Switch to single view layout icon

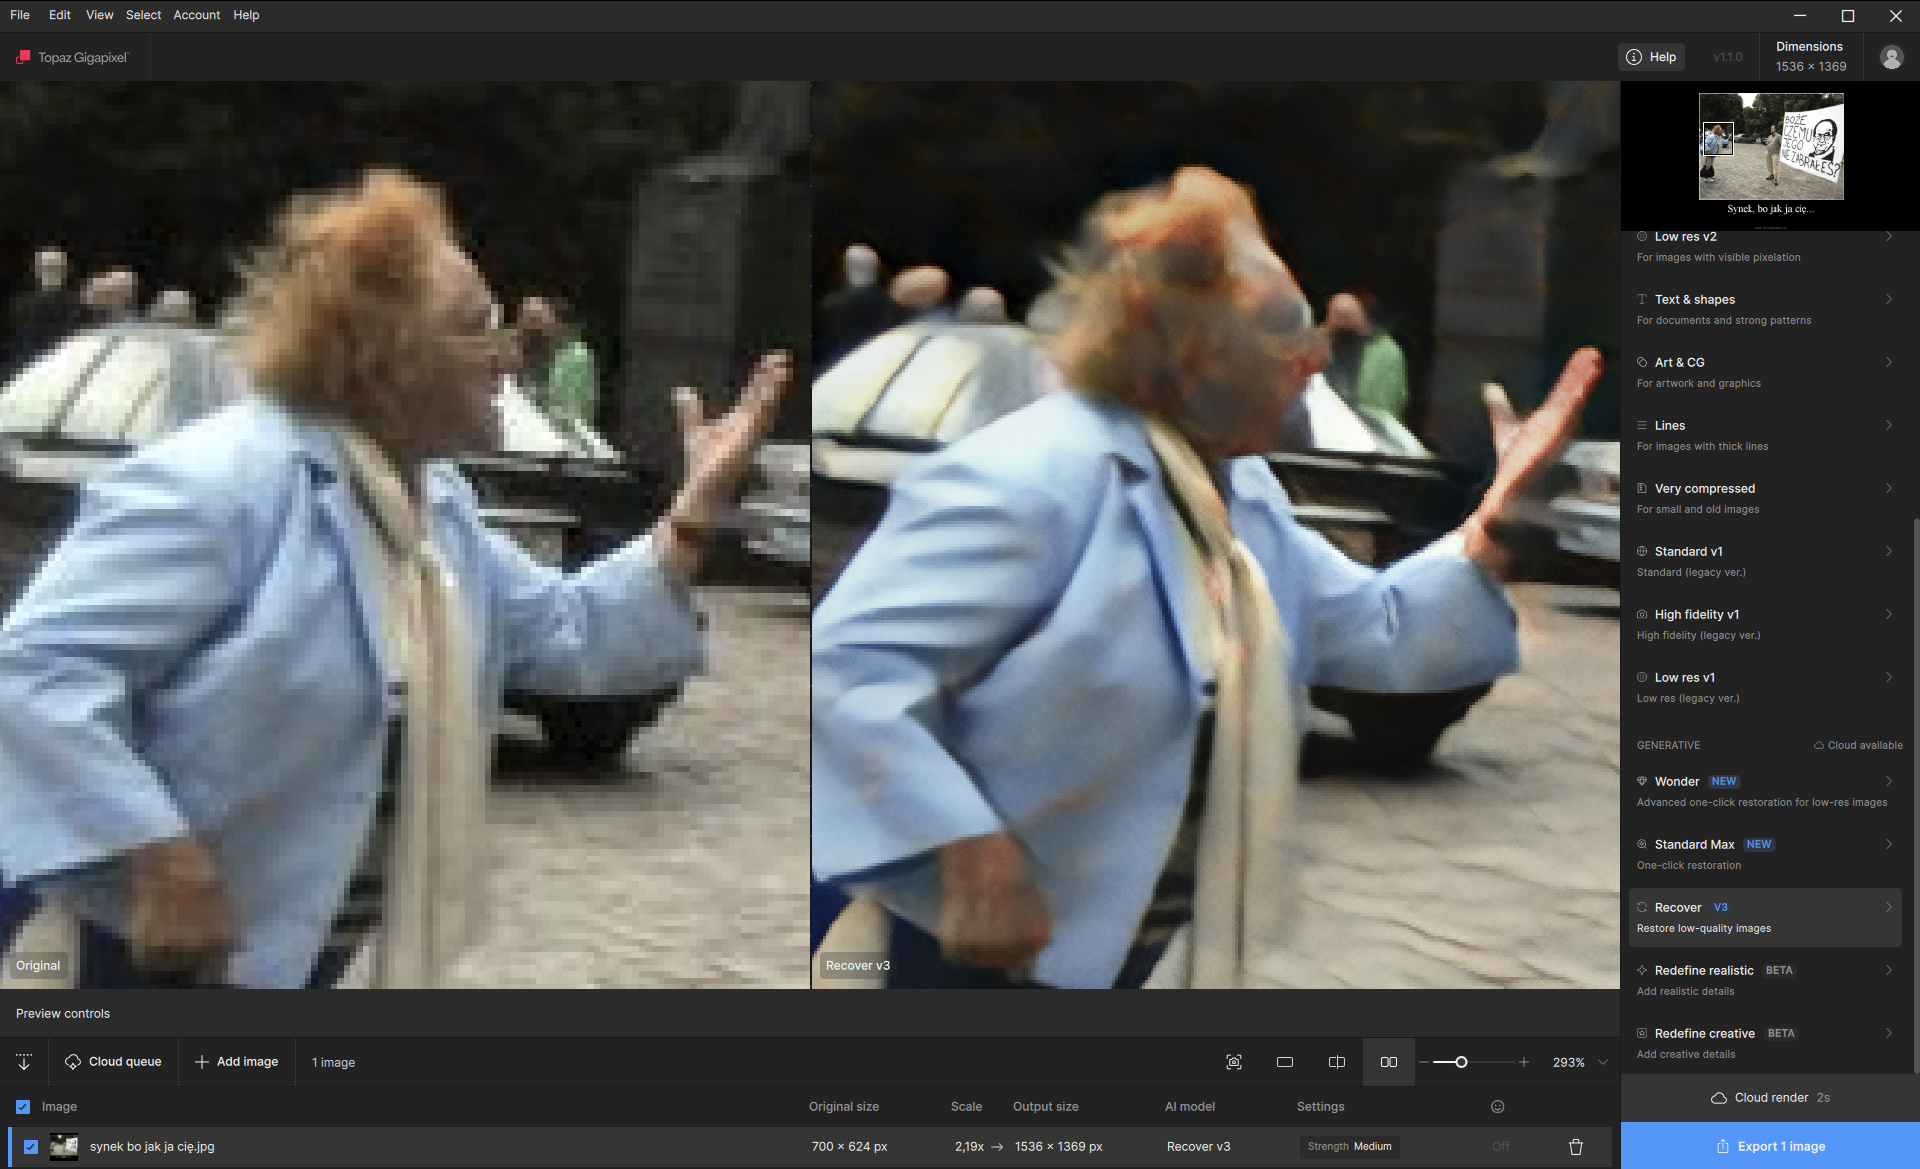[x=1285, y=1062]
